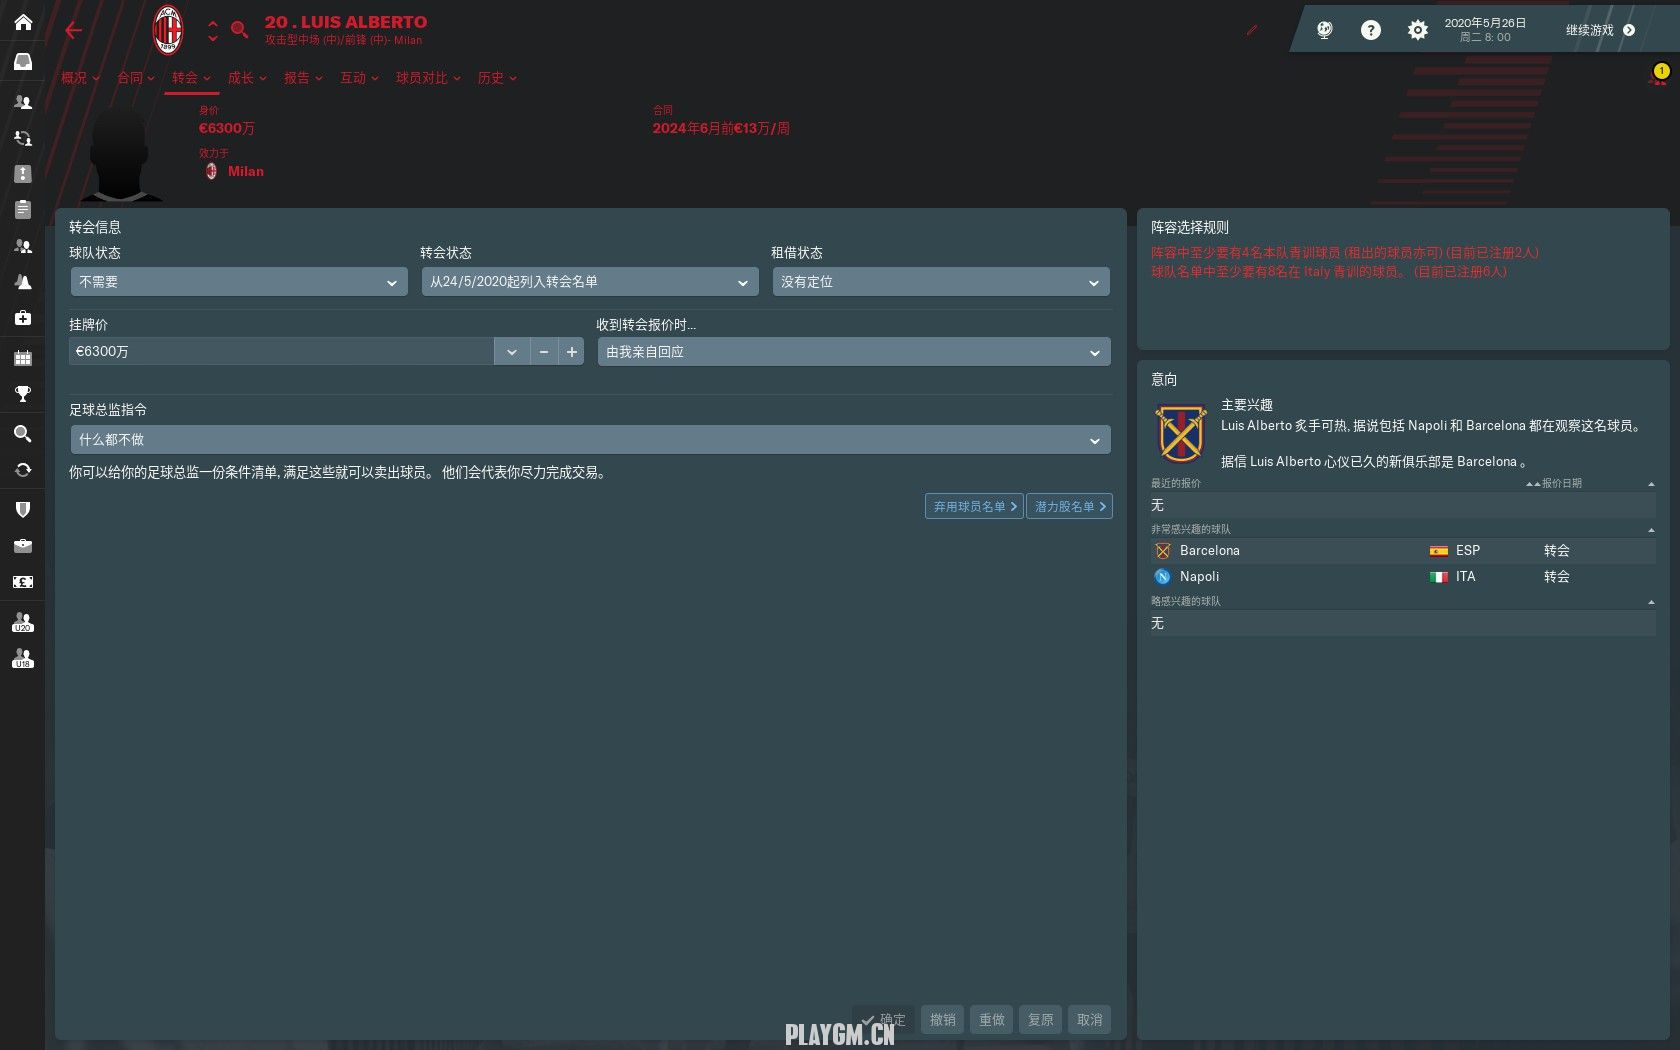Image resolution: width=1680 pixels, height=1050 pixels.
Task: Increase asking price with the plus button
Action: point(572,352)
